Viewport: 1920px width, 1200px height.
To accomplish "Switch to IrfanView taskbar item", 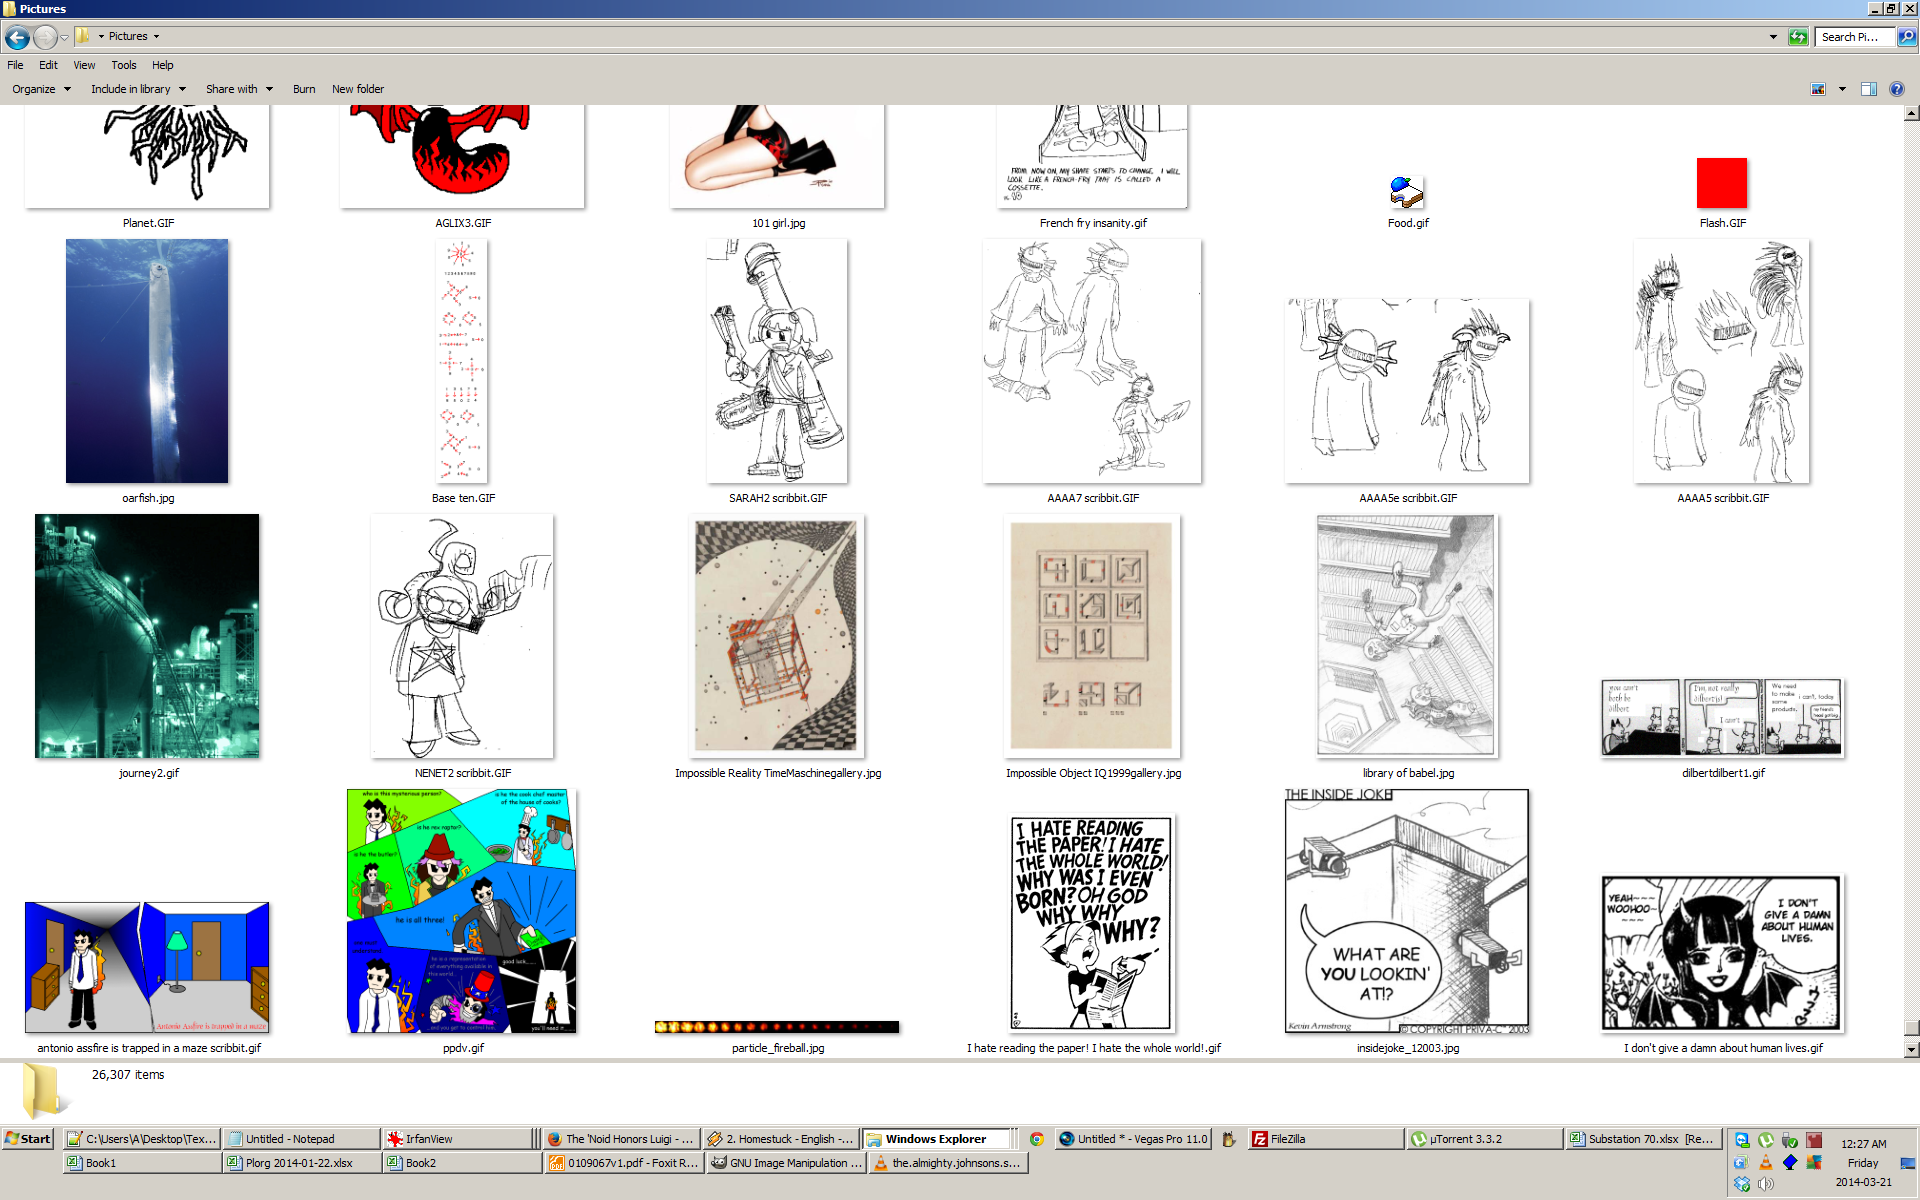I will point(458,1139).
